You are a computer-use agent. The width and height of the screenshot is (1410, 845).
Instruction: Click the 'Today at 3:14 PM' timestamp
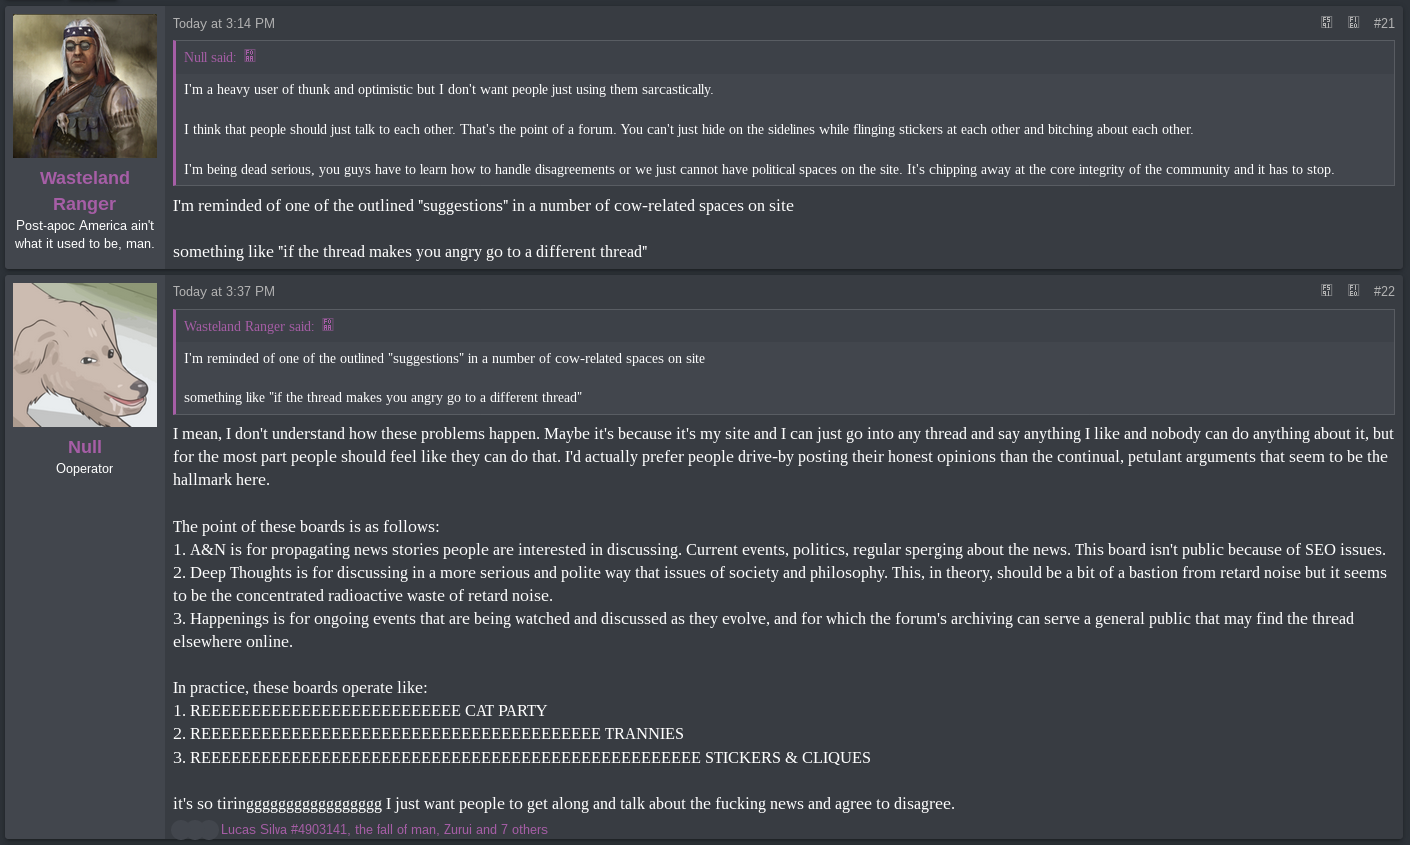tap(224, 23)
